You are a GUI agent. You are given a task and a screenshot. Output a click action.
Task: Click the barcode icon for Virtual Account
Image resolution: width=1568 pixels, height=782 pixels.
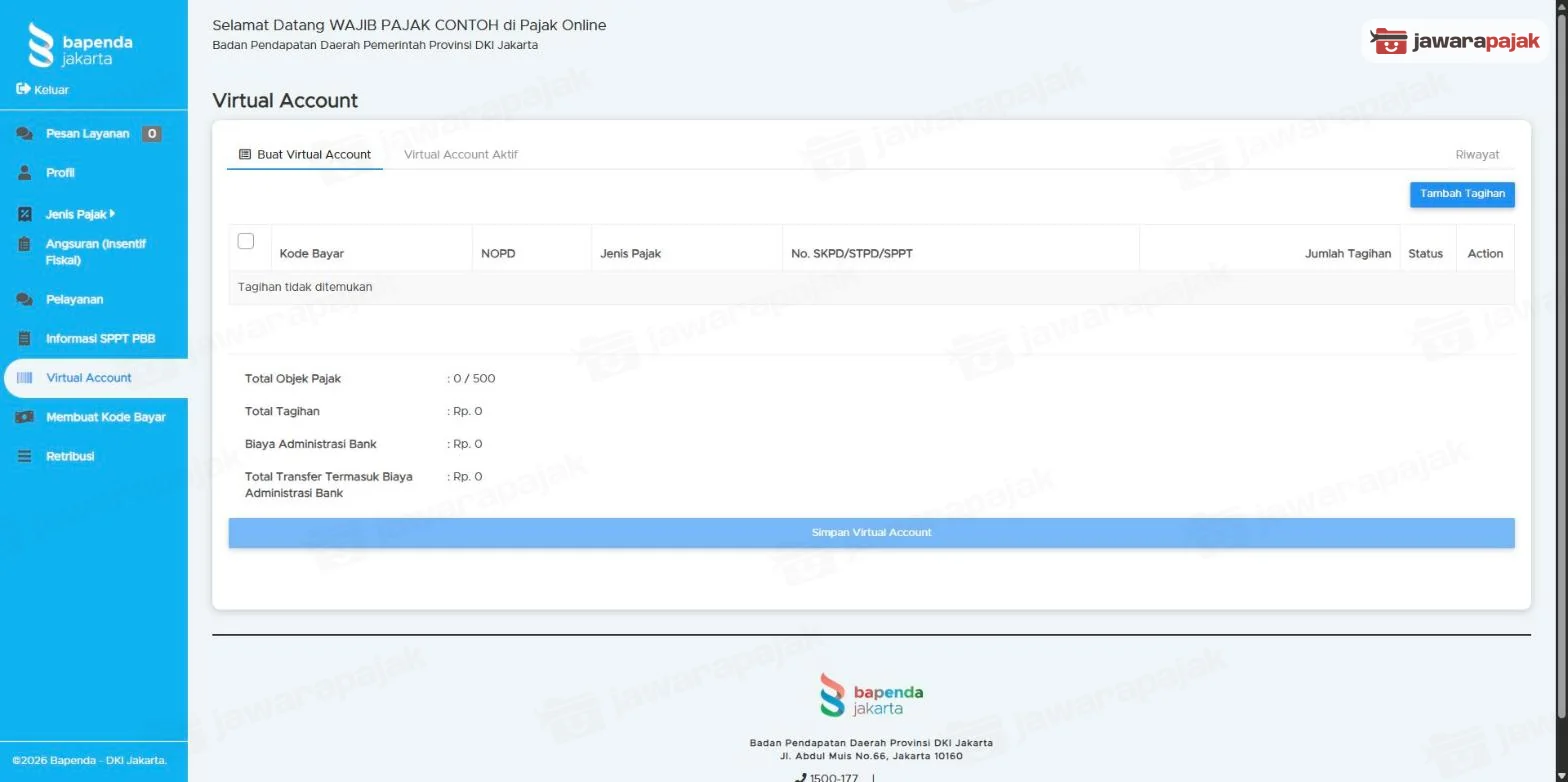pos(25,378)
